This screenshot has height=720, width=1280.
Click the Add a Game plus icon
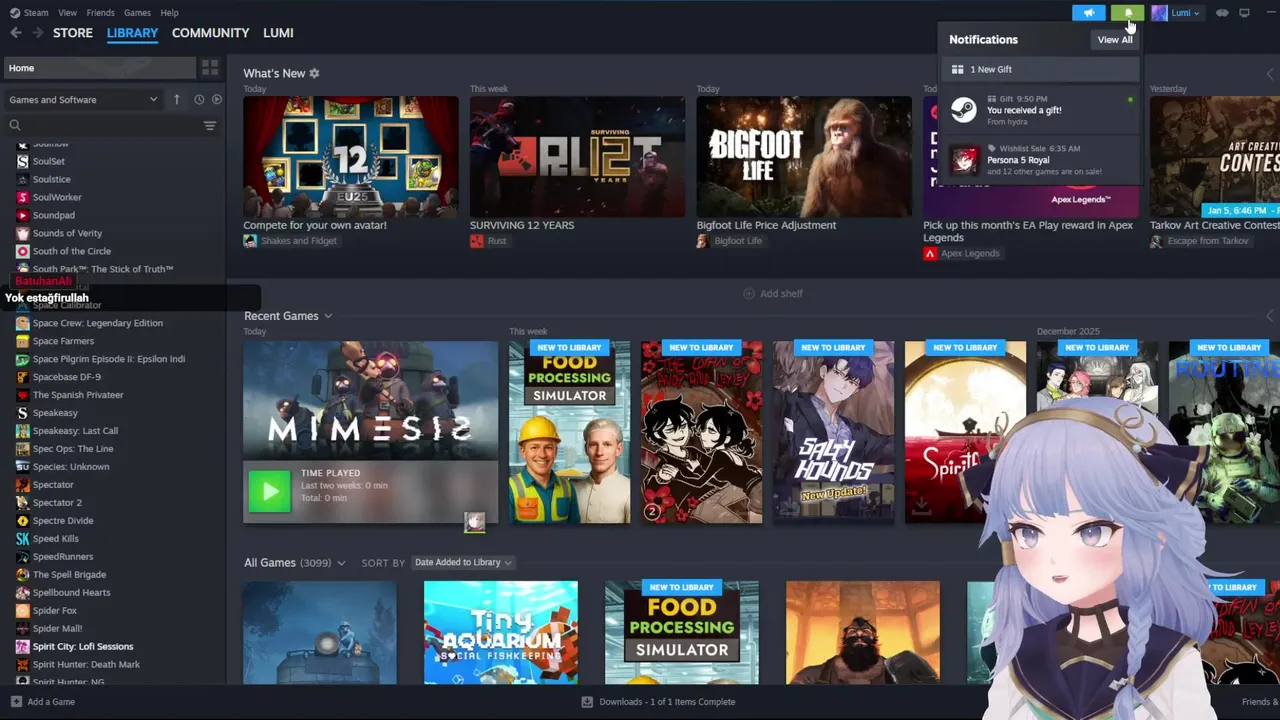16,702
